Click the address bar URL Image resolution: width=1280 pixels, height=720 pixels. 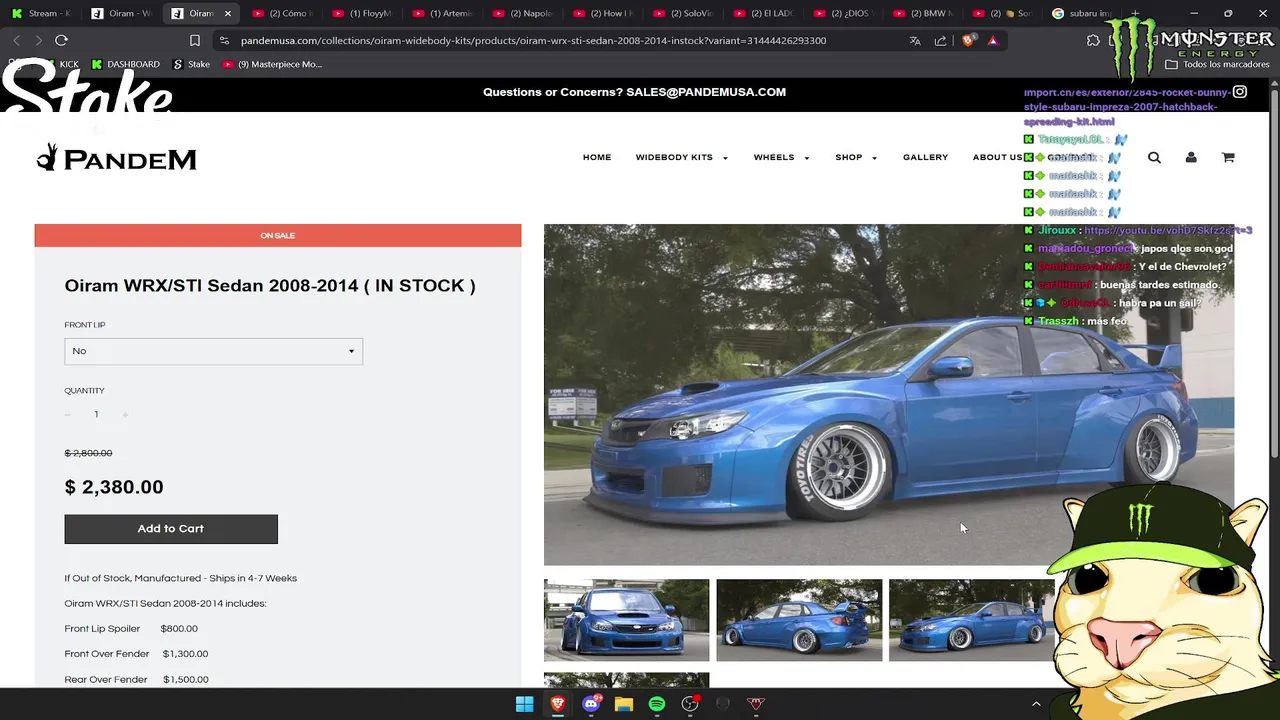point(533,41)
